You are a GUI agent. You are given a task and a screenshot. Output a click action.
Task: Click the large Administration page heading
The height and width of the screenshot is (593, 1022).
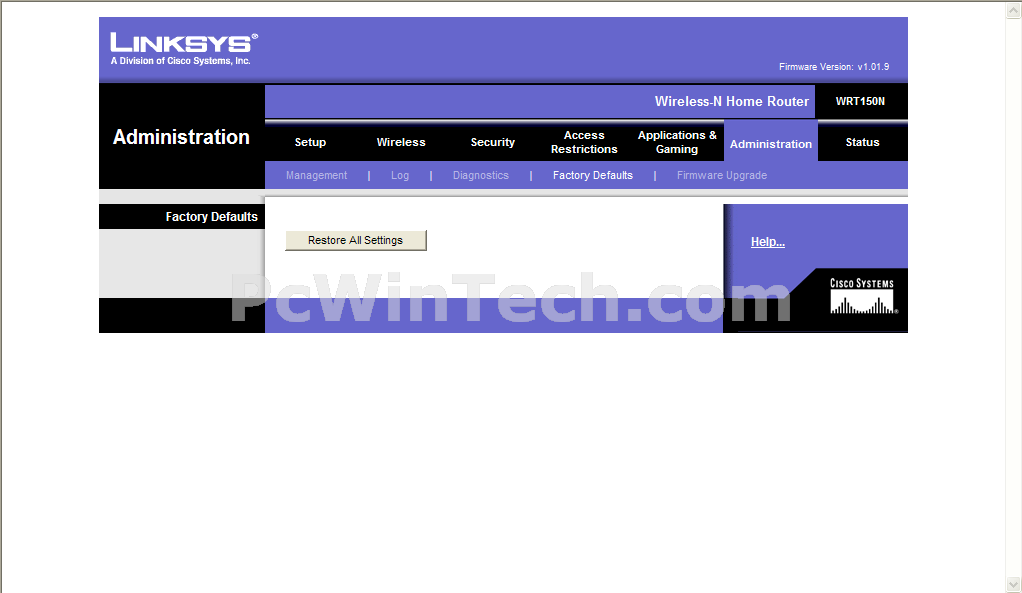pos(181,137)
